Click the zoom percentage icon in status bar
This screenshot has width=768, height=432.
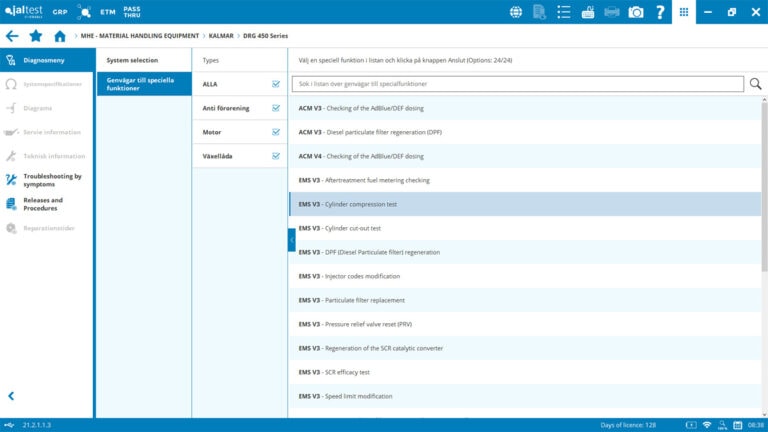pos(722,425)
